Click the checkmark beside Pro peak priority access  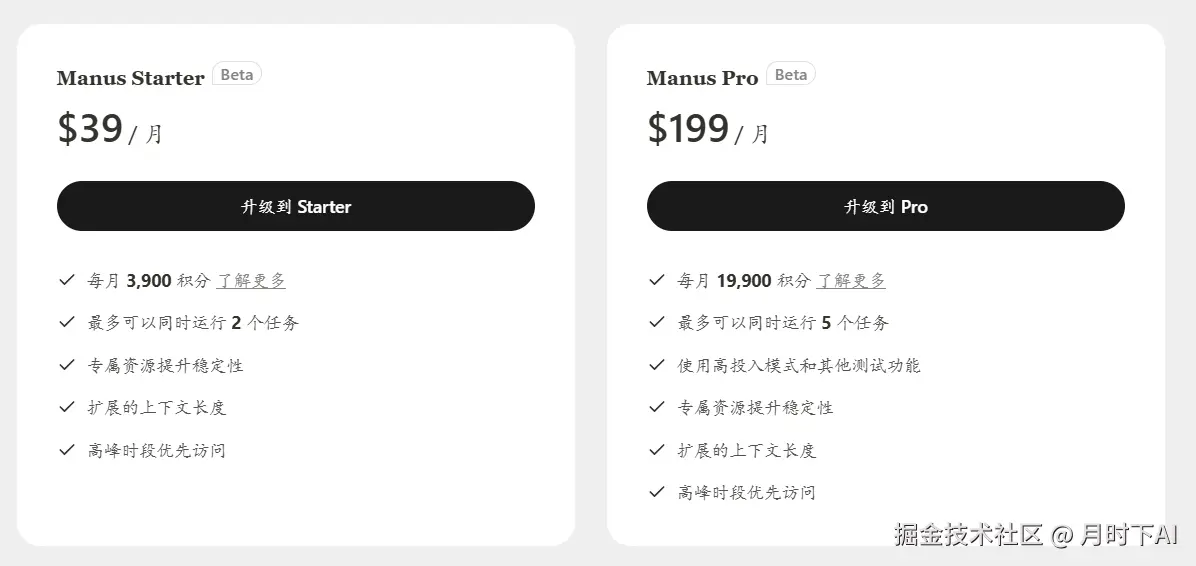click(657, 492)
